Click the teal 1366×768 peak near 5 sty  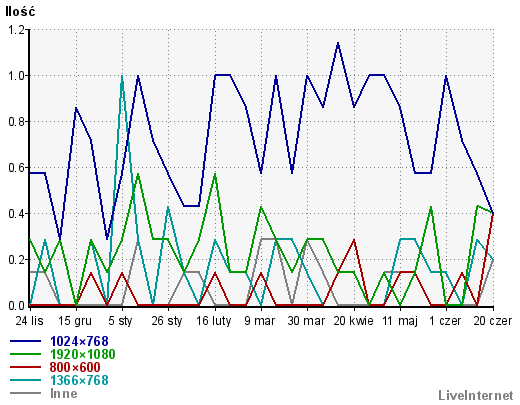click(x=122, y=76)
